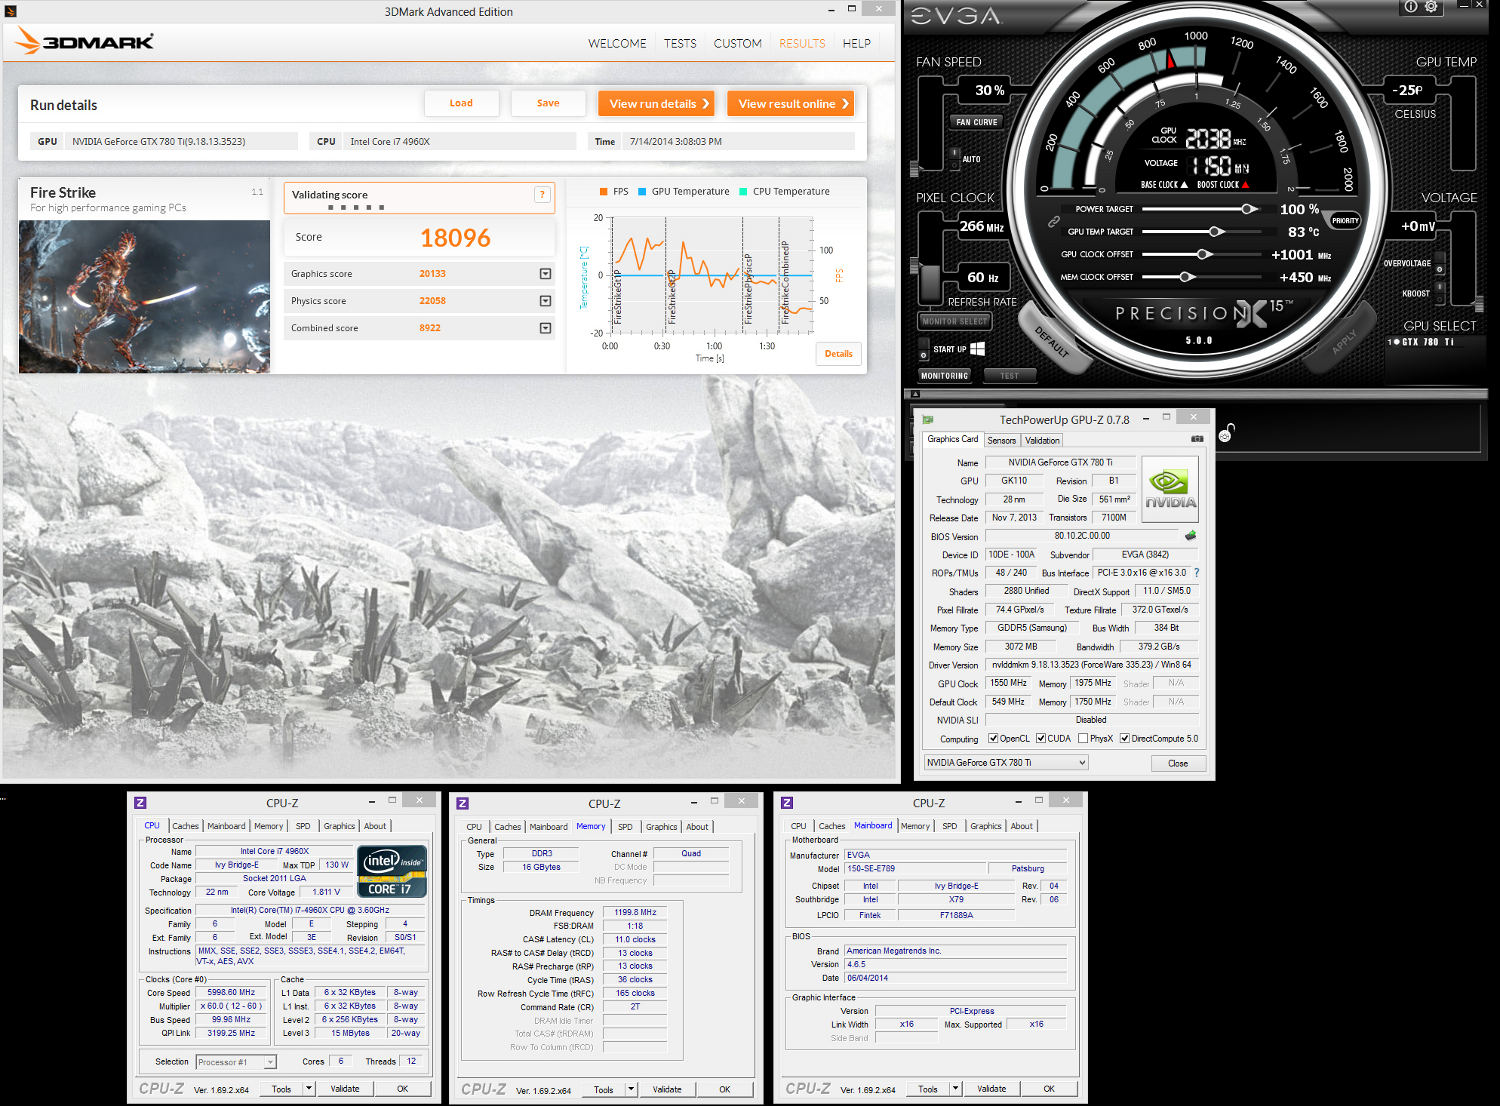The height and width of the screenshot is (1106, 1500).
Task: Click the Bus Interface question mark icon
Action: (1196, 573)
